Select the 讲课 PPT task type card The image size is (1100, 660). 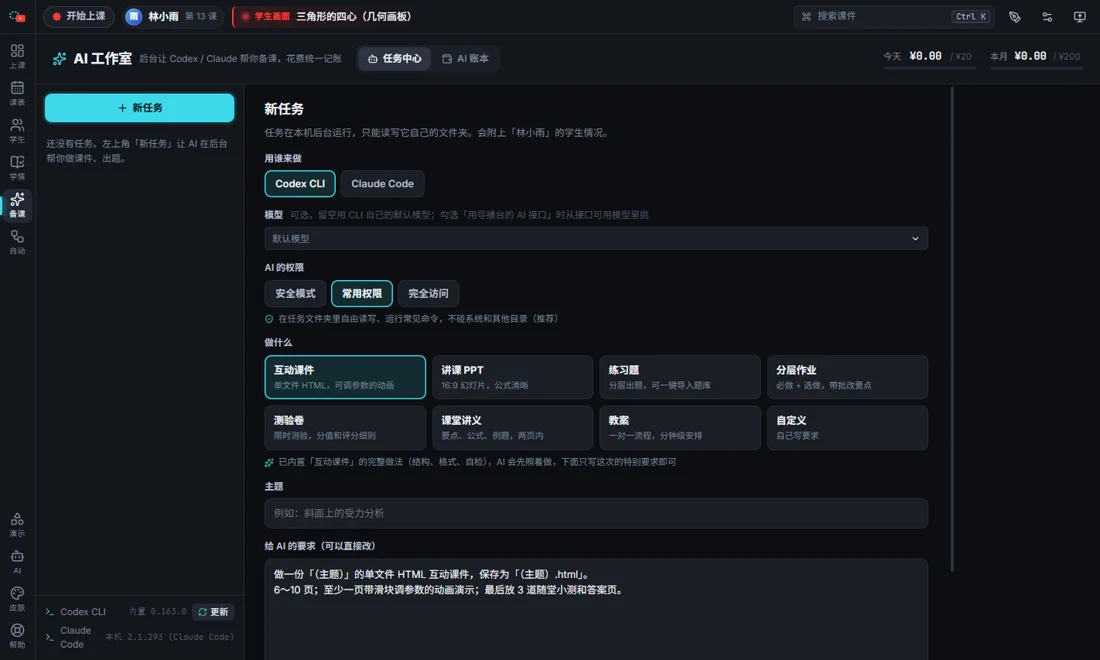point(512,377)
